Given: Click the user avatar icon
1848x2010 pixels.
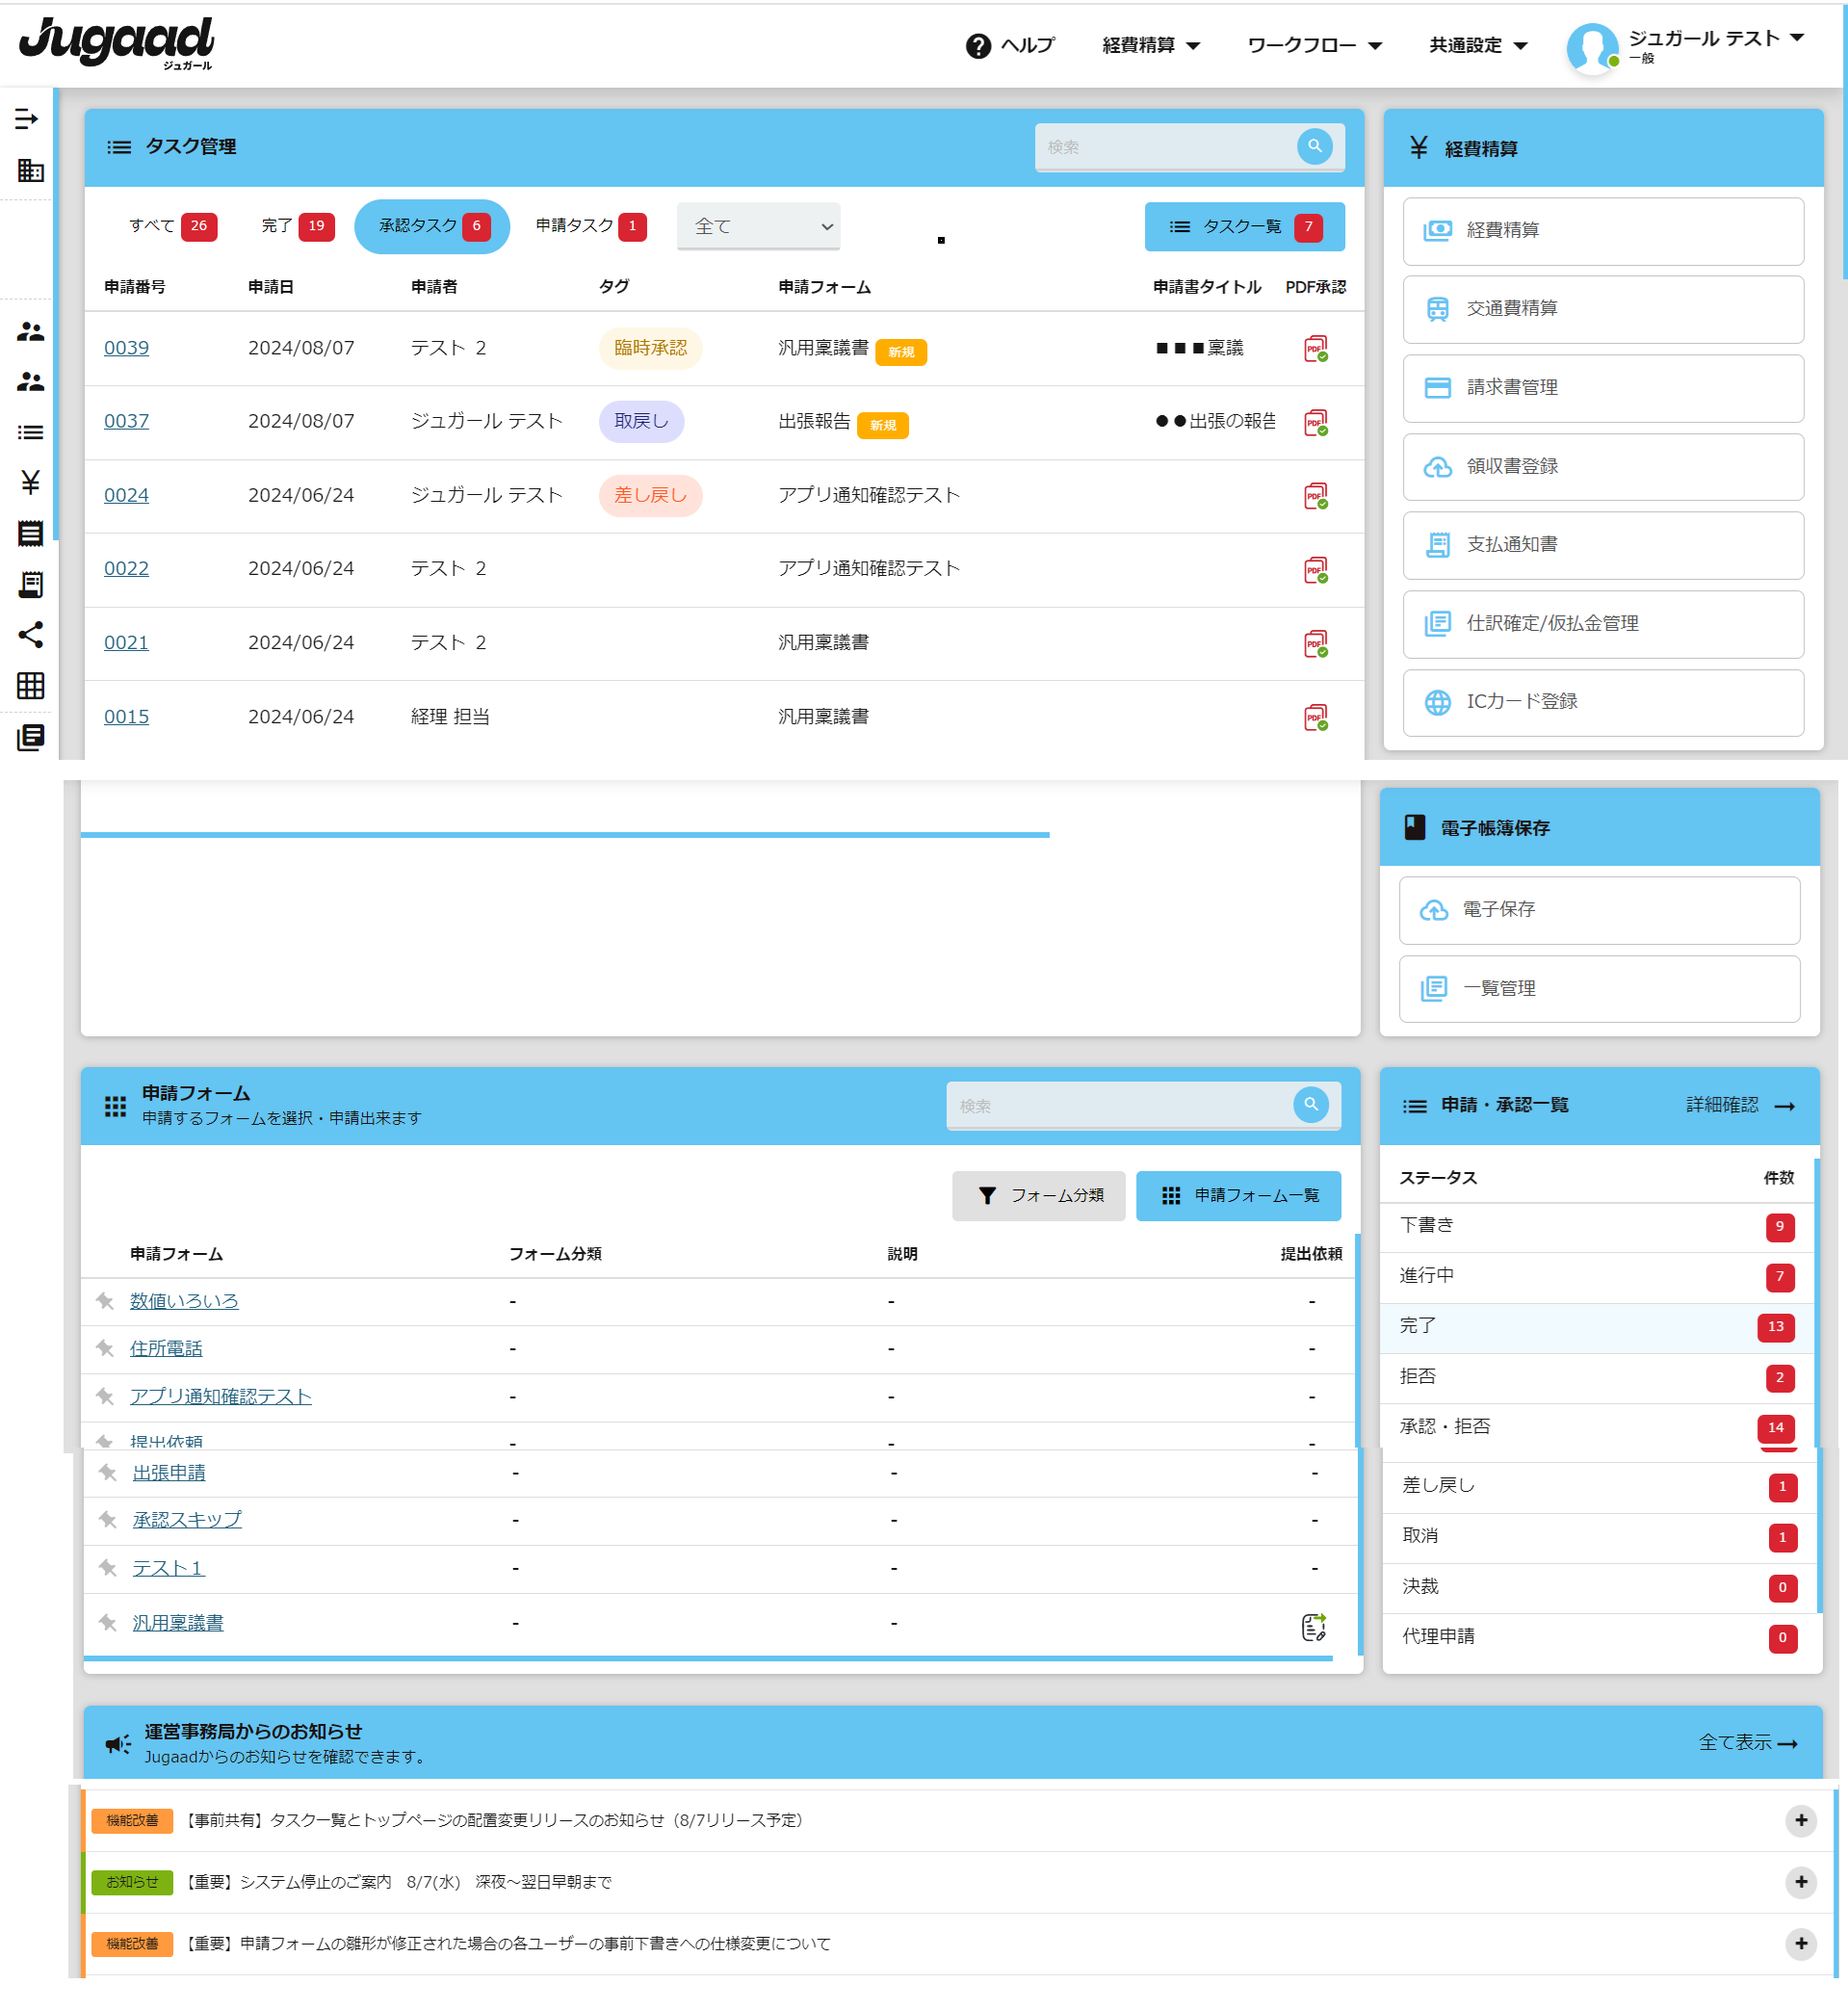Looking at the screenshot, I should 1592,48.
